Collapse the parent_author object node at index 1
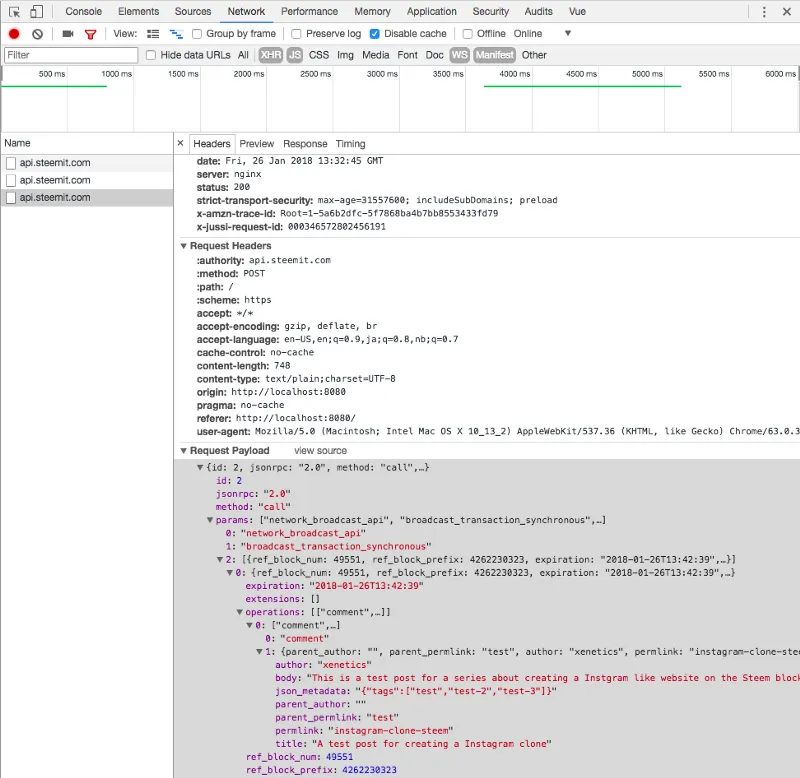800x778 pixels. point(259,652)
